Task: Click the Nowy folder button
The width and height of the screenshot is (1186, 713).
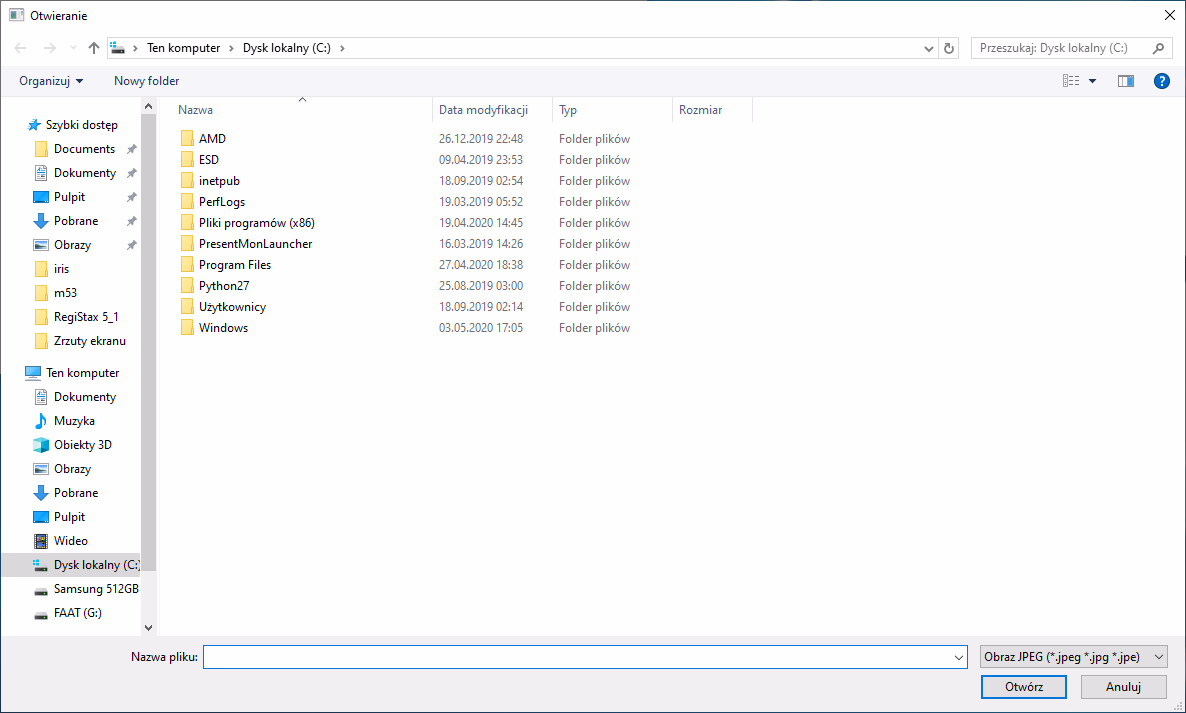Action: [146, 81]
